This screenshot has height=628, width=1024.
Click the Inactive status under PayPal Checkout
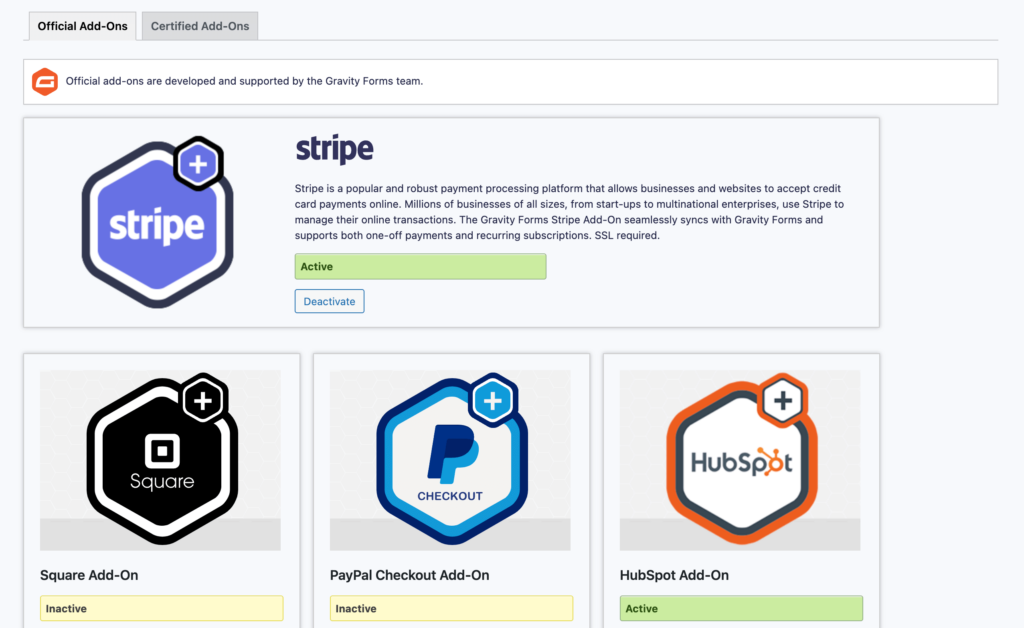pyautogui.click(x=451, y=608)
